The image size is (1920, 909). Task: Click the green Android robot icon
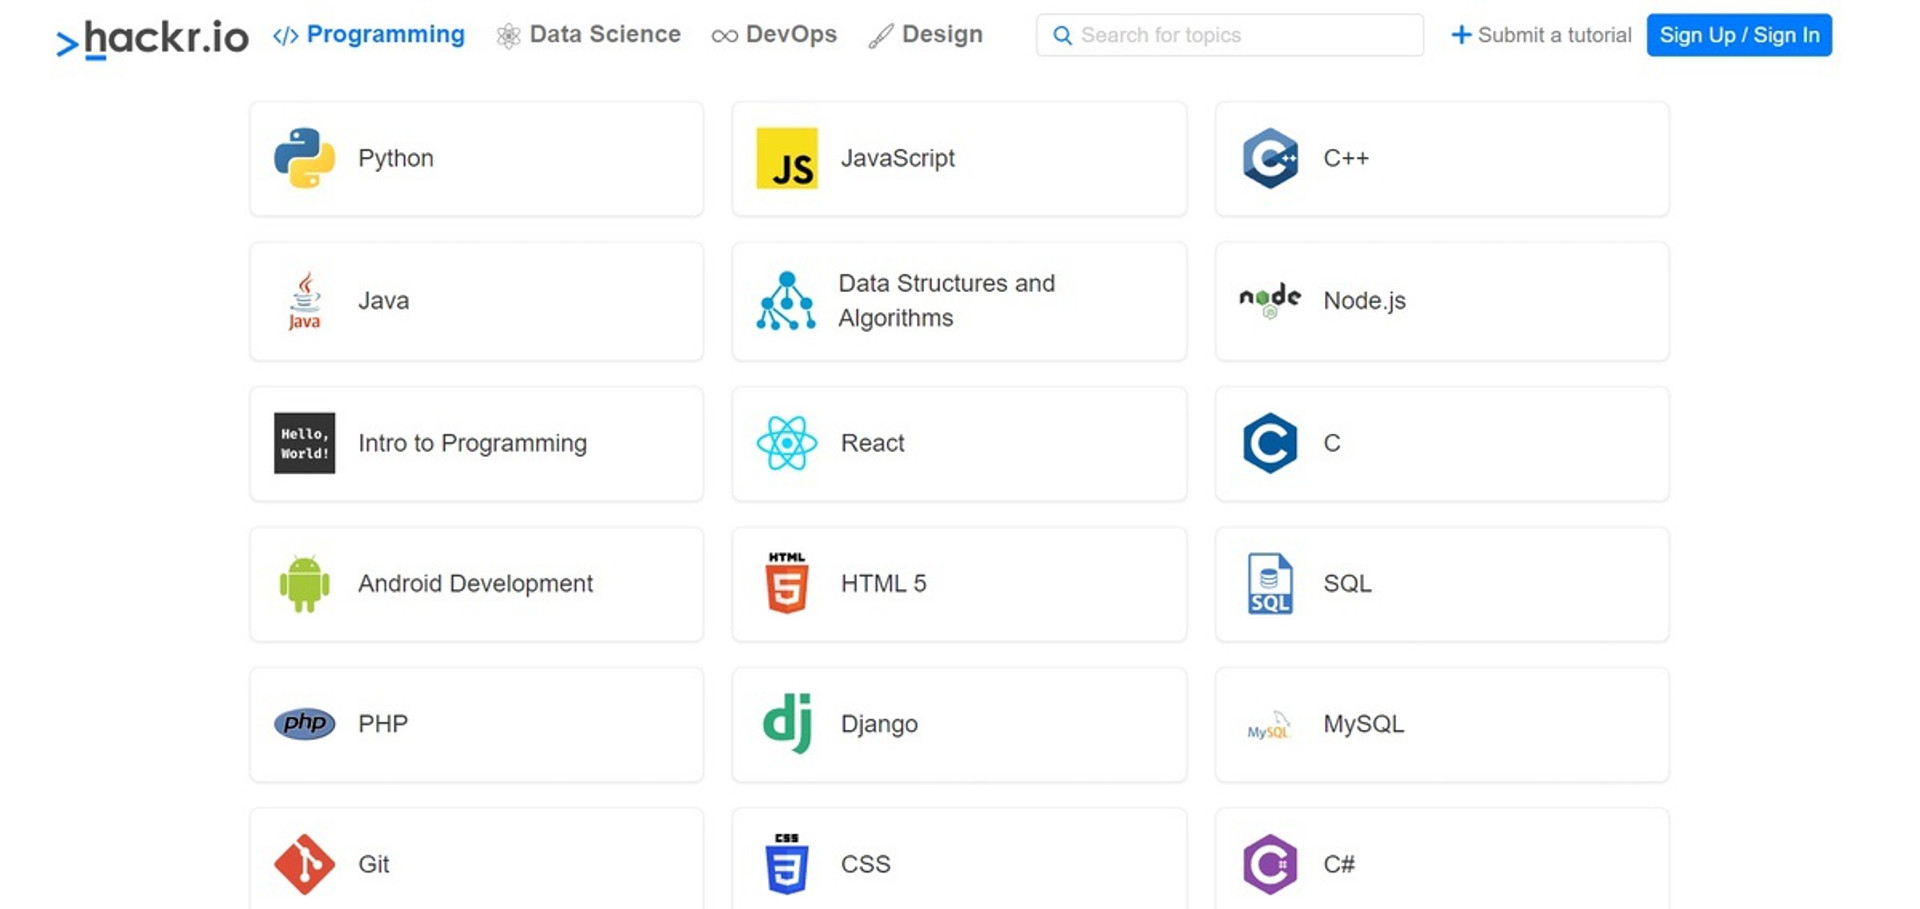click(305, 583)
